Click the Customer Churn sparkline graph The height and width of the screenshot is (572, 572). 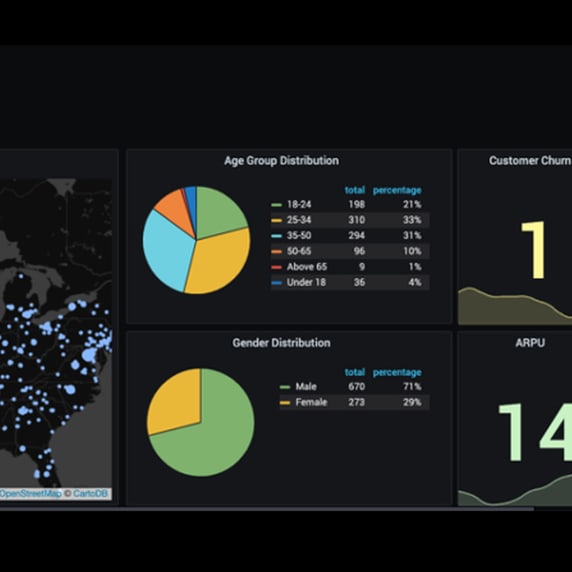click(515, 306)
